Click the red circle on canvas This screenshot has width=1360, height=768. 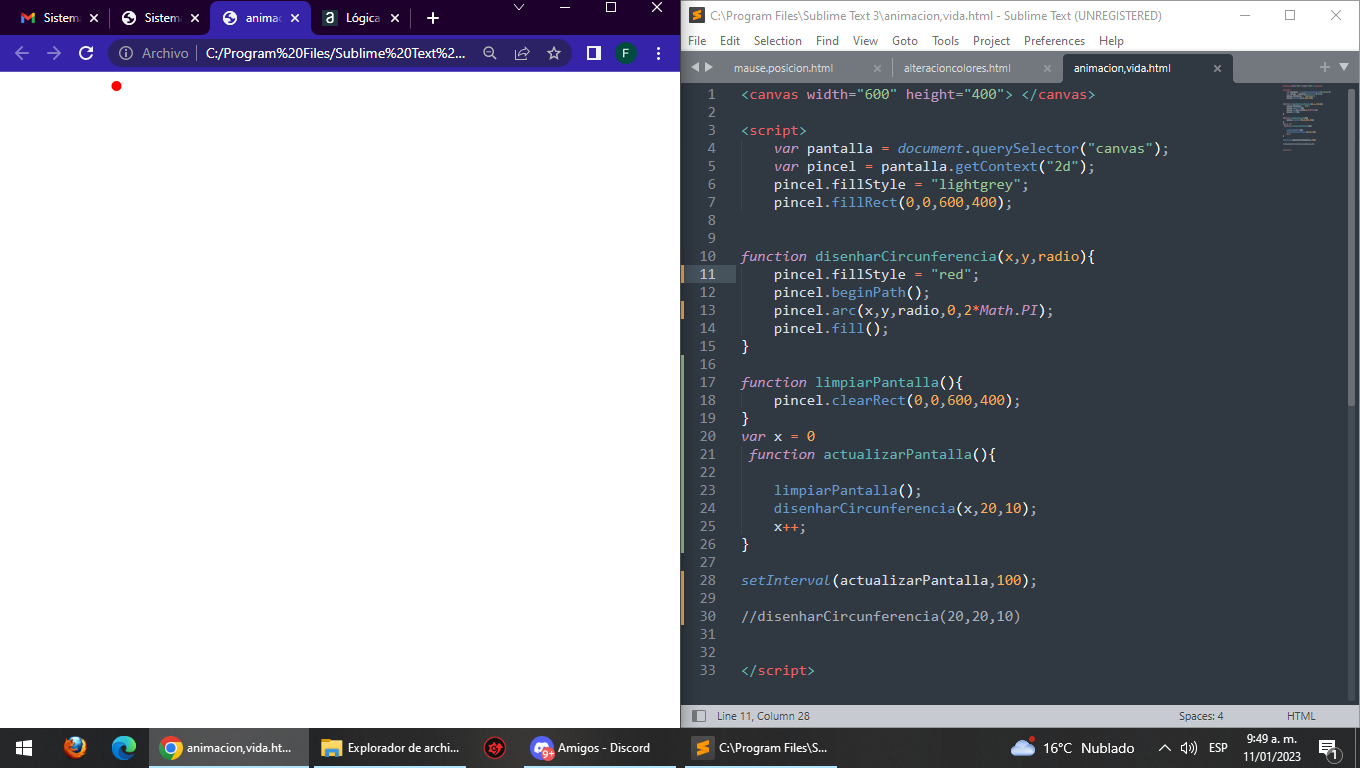pos(116,86)
